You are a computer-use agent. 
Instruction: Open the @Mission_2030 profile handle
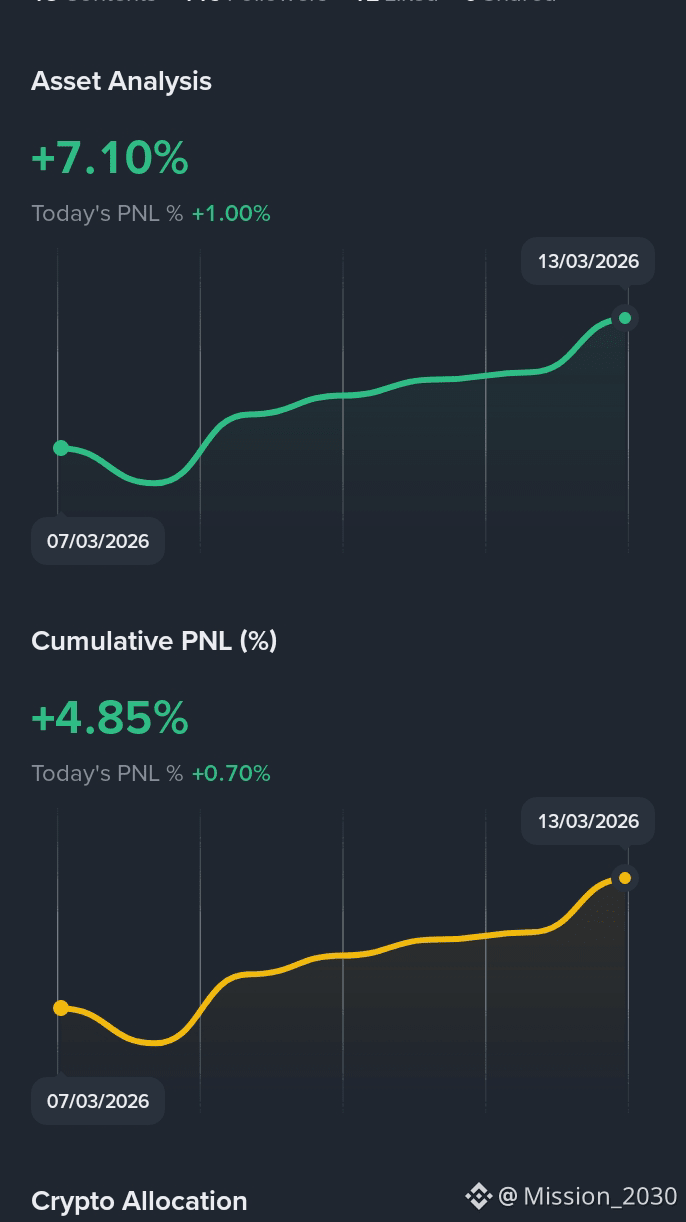click(588, 1196)
